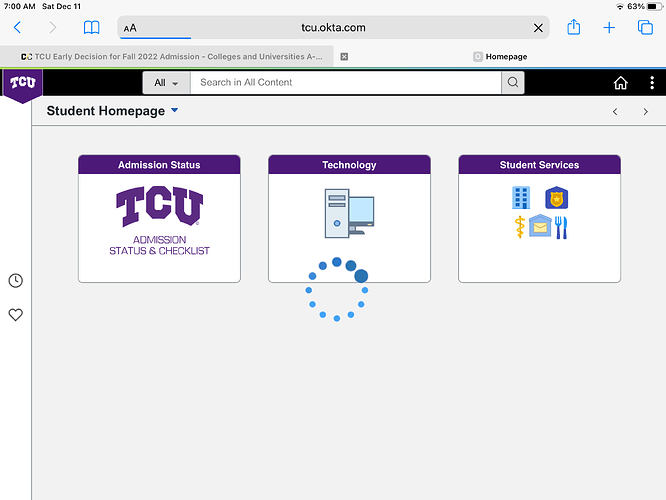Click the TCU logo banner
Screen dimensions: 666x500
(x=23, y=85)
